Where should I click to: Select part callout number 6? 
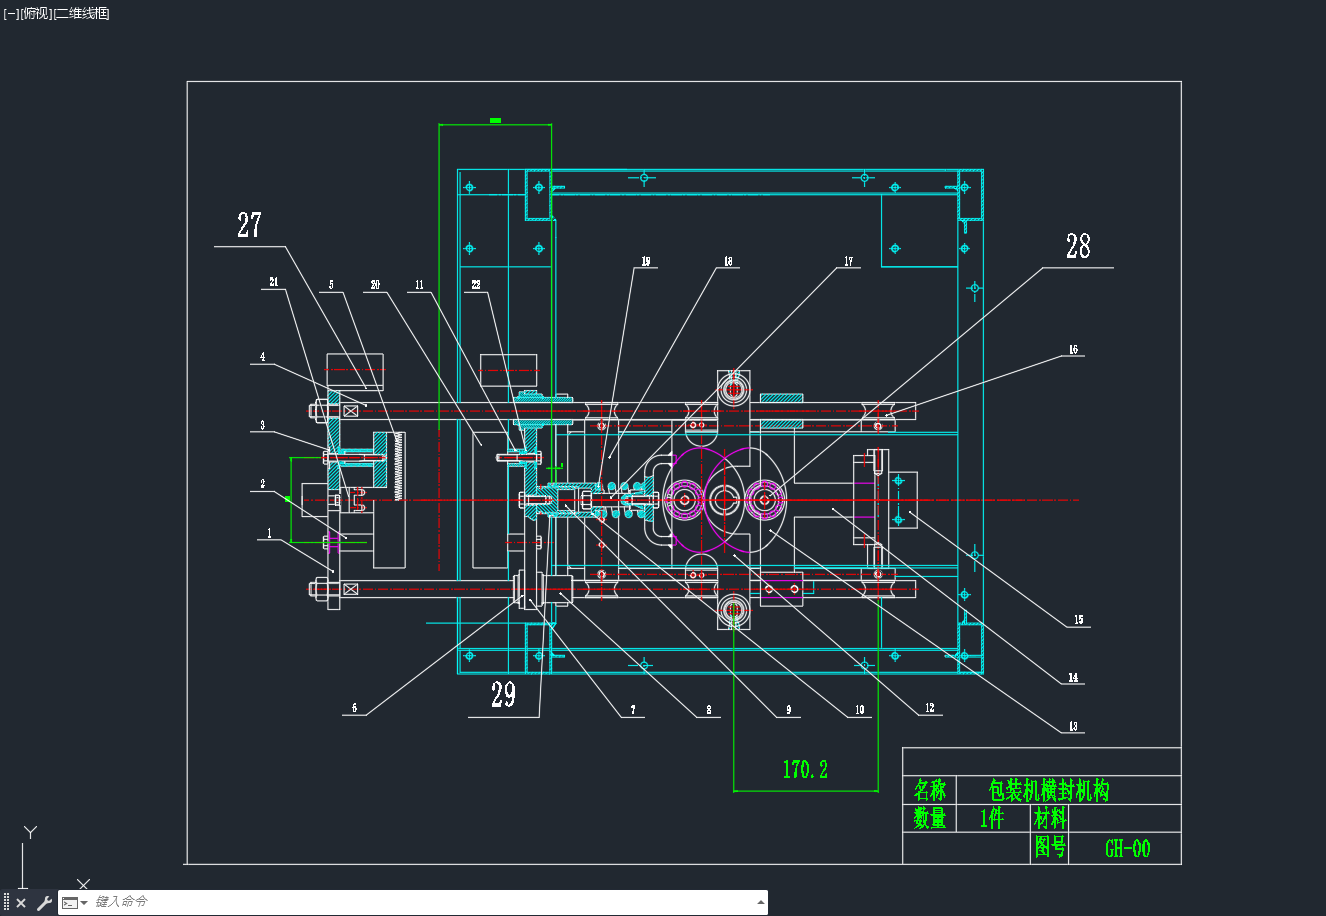click(x=354, y=708)
